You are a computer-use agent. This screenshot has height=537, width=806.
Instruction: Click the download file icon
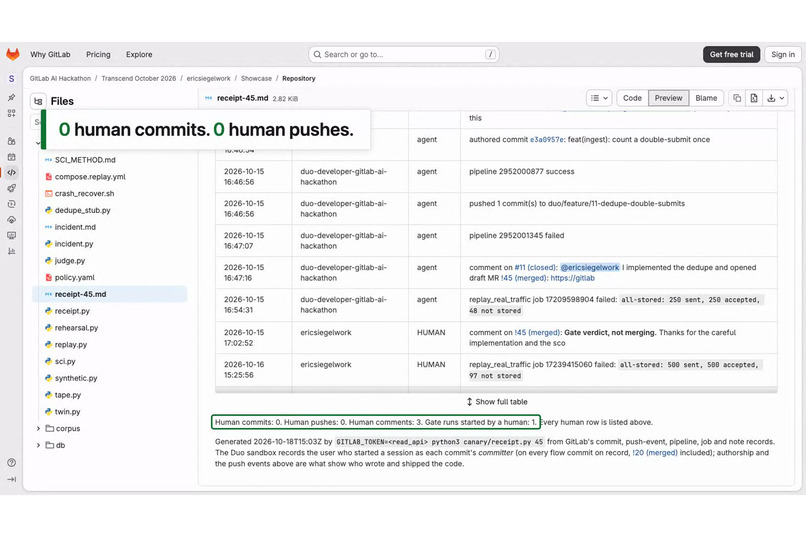coord(771,98)
